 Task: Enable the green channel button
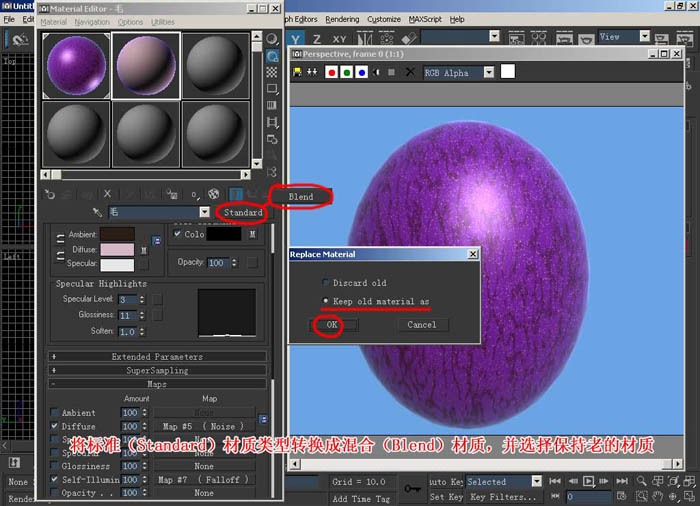pyautogui.click(x=346, y=72)
